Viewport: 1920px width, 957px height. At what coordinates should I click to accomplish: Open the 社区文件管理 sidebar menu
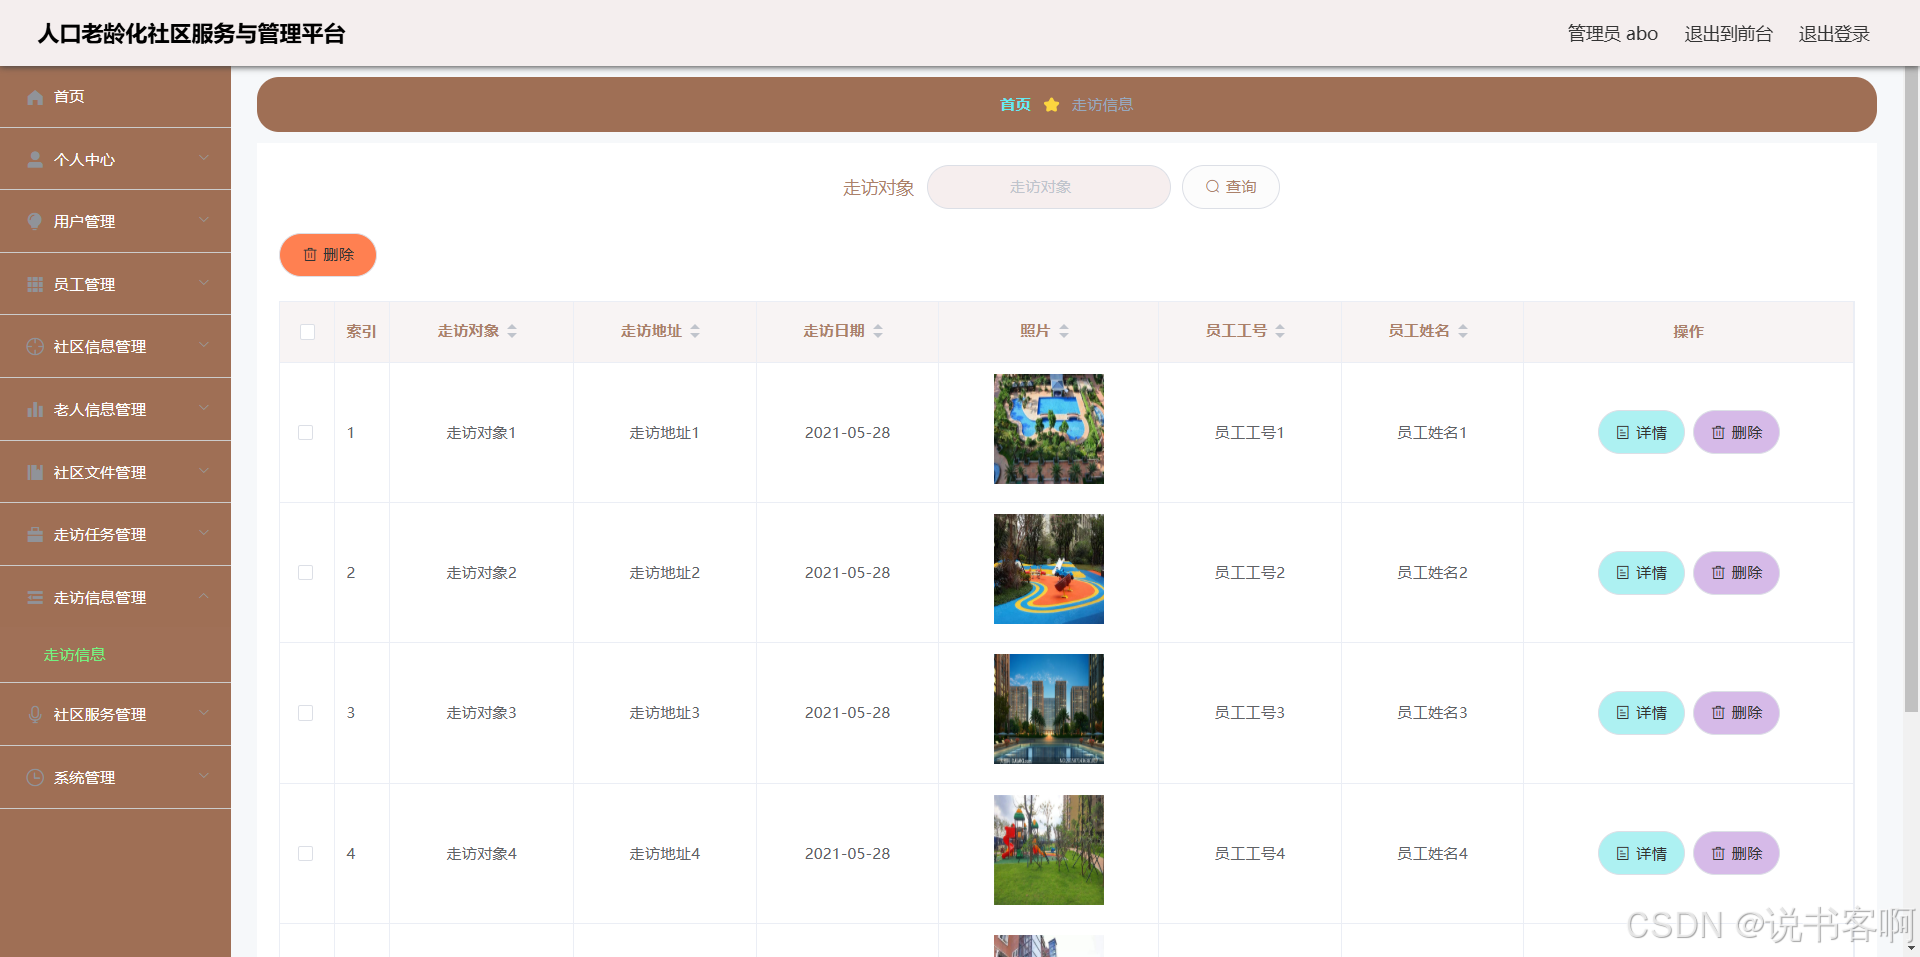click(115, 472)
